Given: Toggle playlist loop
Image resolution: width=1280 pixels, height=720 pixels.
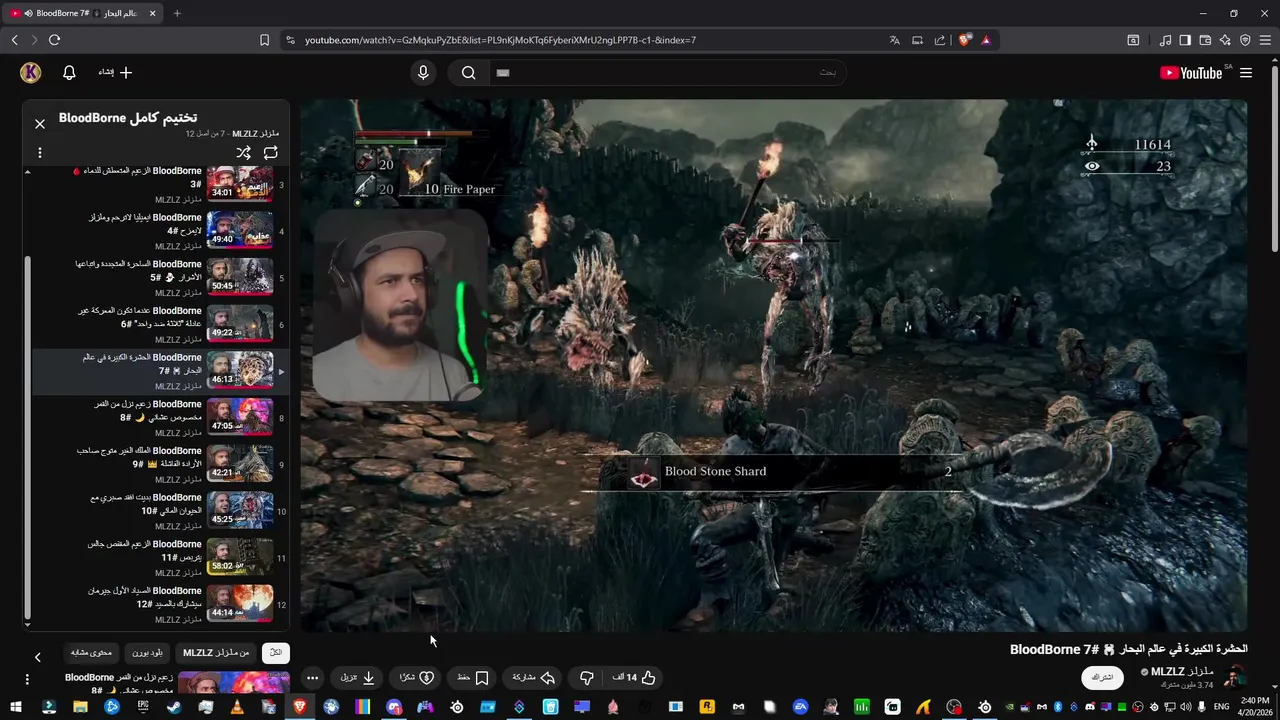Looking at the screenshot, I should [271, 153].
